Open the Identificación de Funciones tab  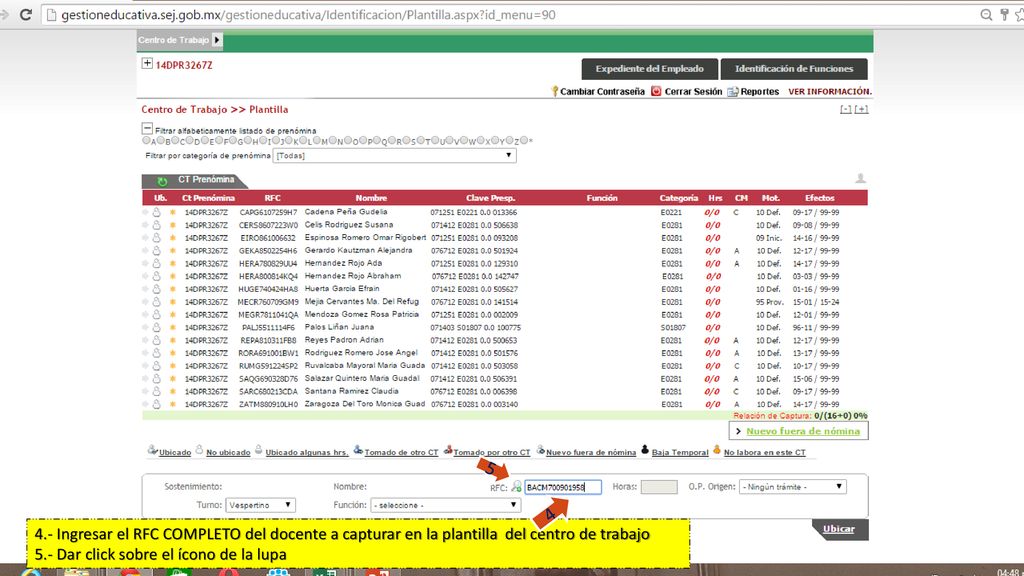[x=794, y=69]
